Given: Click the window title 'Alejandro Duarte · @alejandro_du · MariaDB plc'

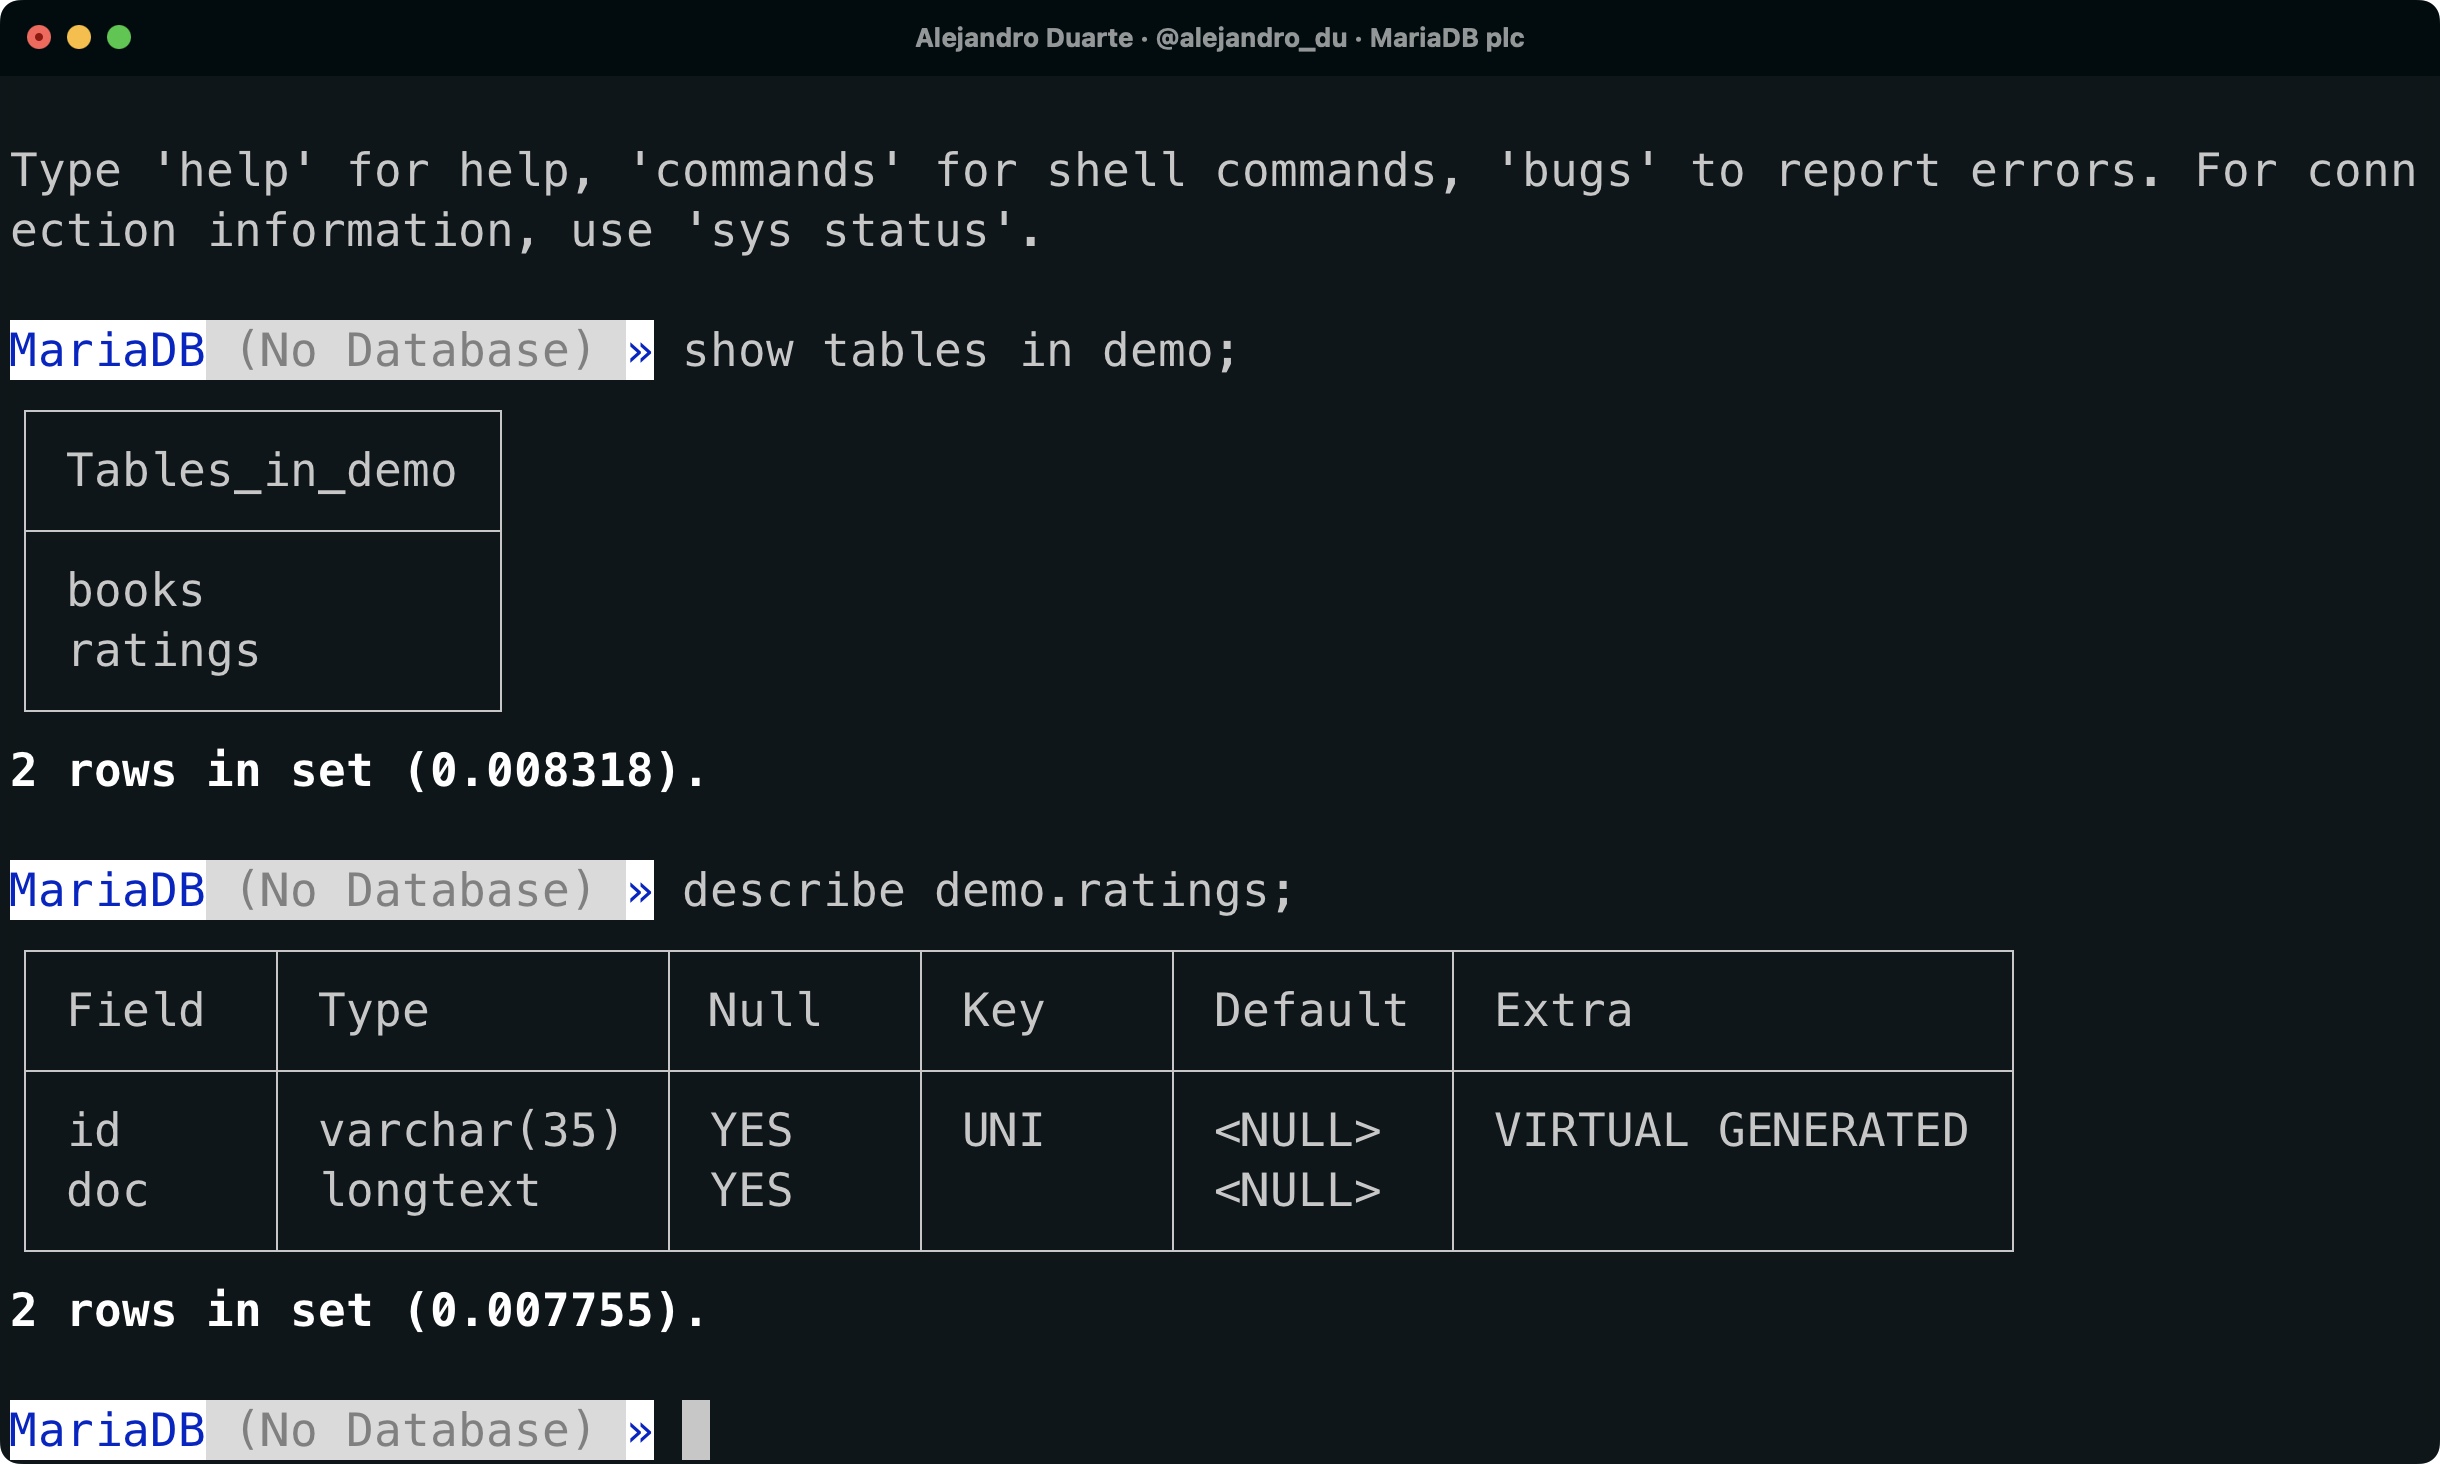Looking at the screenshot, I should tap(1219, 38).
